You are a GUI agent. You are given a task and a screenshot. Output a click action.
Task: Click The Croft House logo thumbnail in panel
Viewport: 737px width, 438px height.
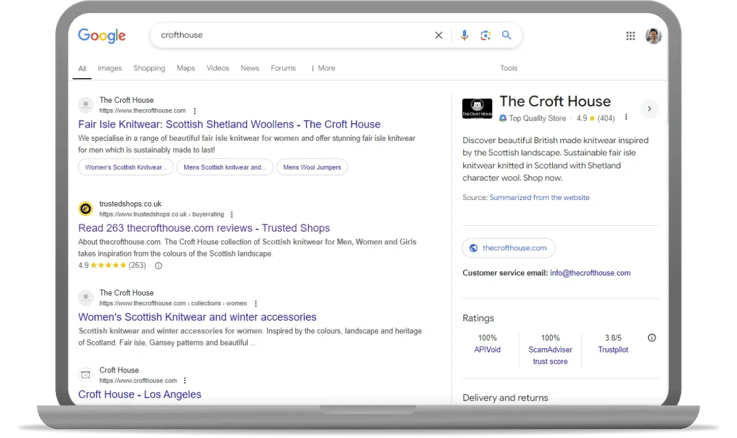pyautogui.click(x=477, y=109)
